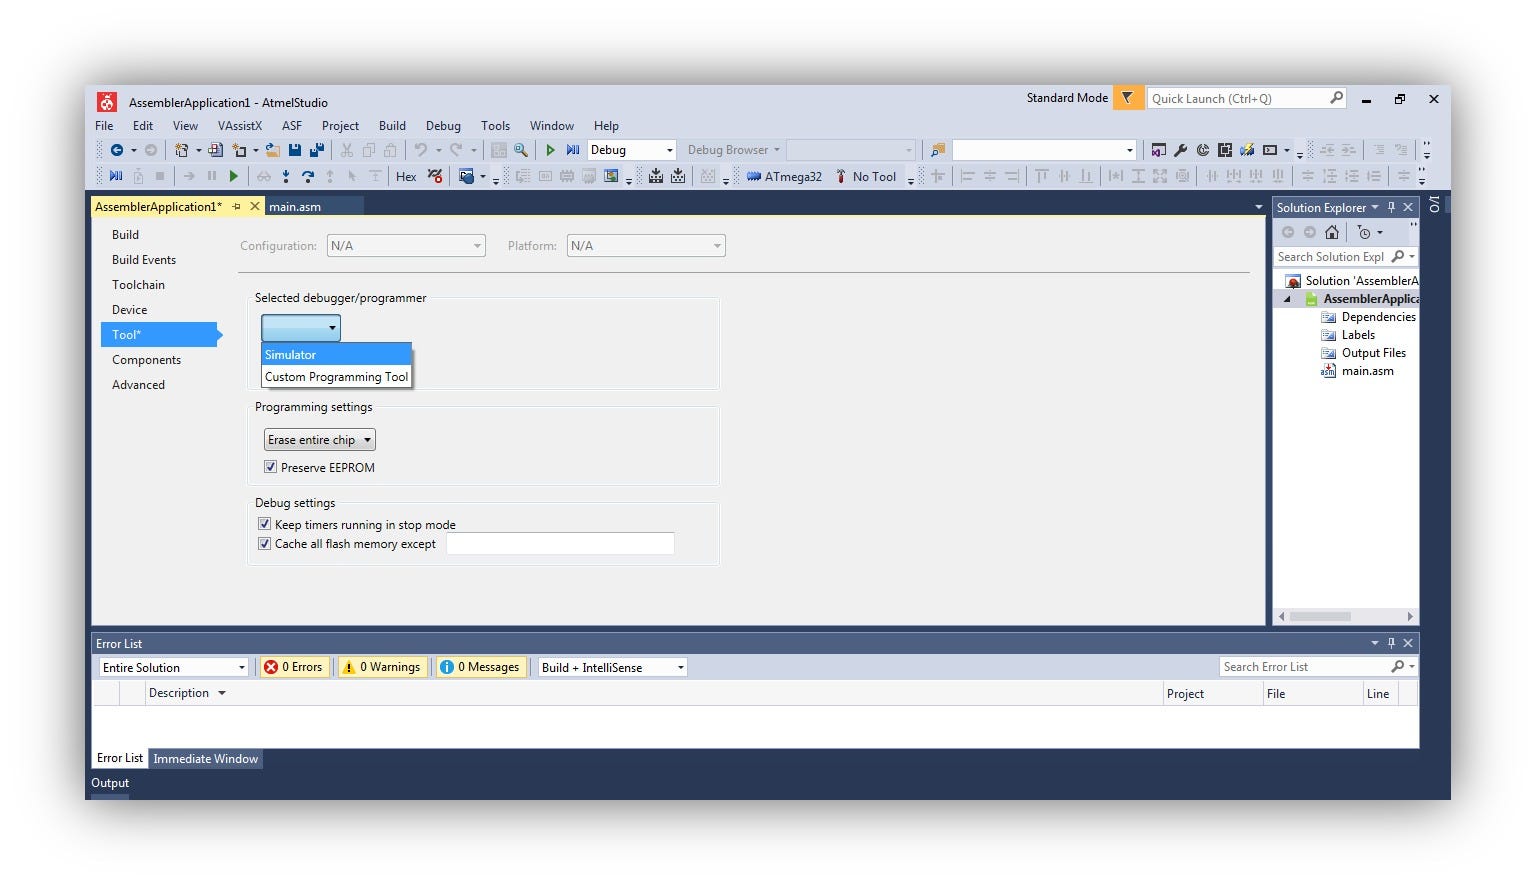Toggle Preserve EEPROM checkbox

270,467
